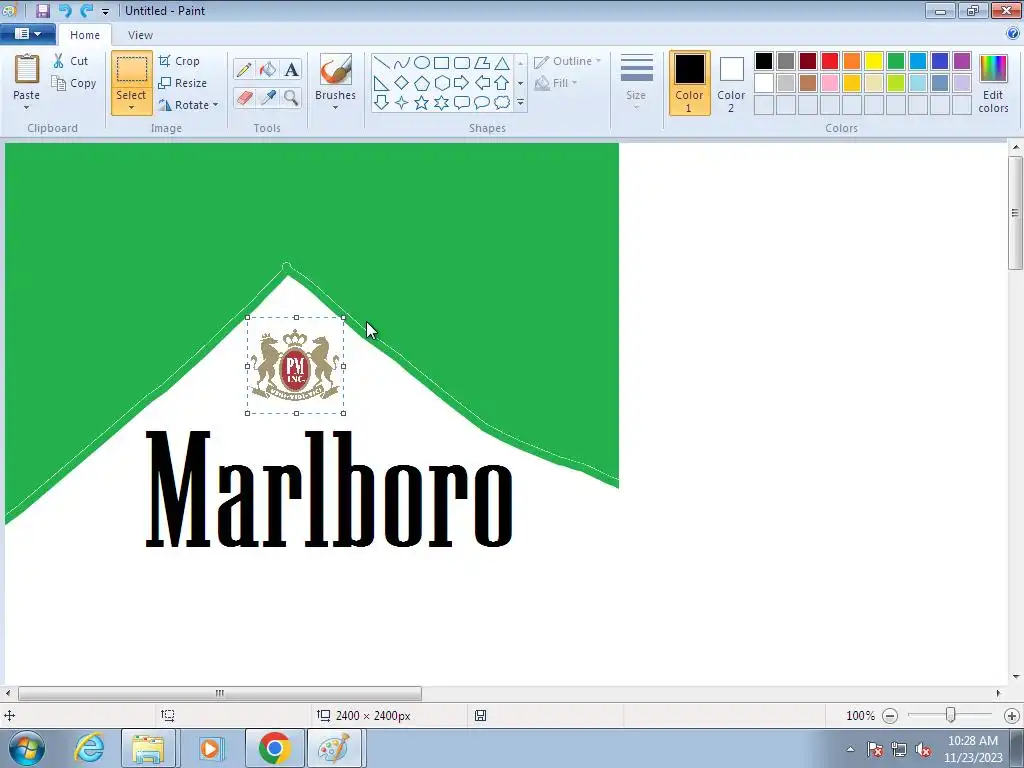Open Paint Help question mark icon

(x=1013, y=34)
